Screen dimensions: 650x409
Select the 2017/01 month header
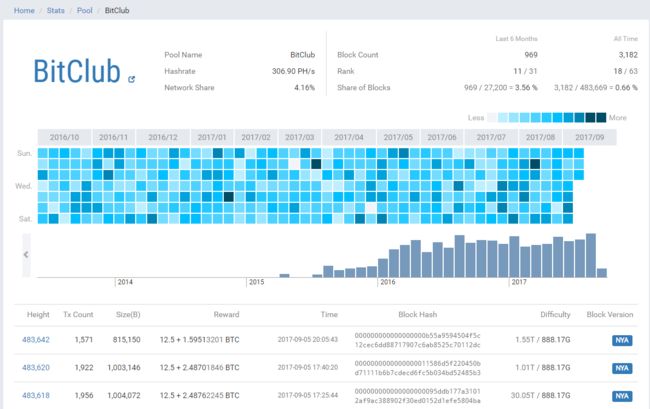click(212, 137)
